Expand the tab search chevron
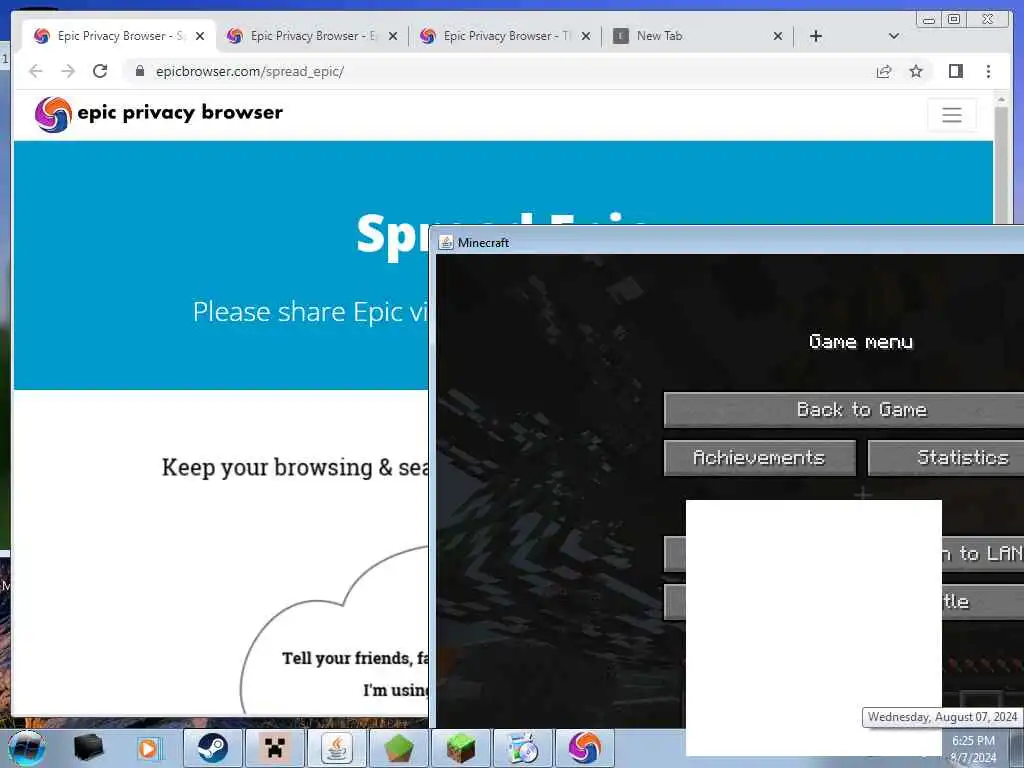This screenshot has height=768, width=1024. tap(894, 36)
